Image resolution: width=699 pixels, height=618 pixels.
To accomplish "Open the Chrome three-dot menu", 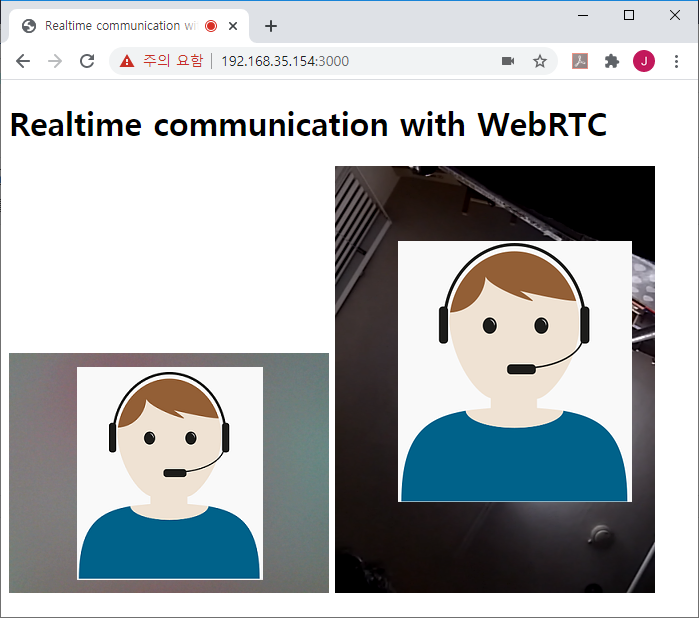I will pos(676,61).
